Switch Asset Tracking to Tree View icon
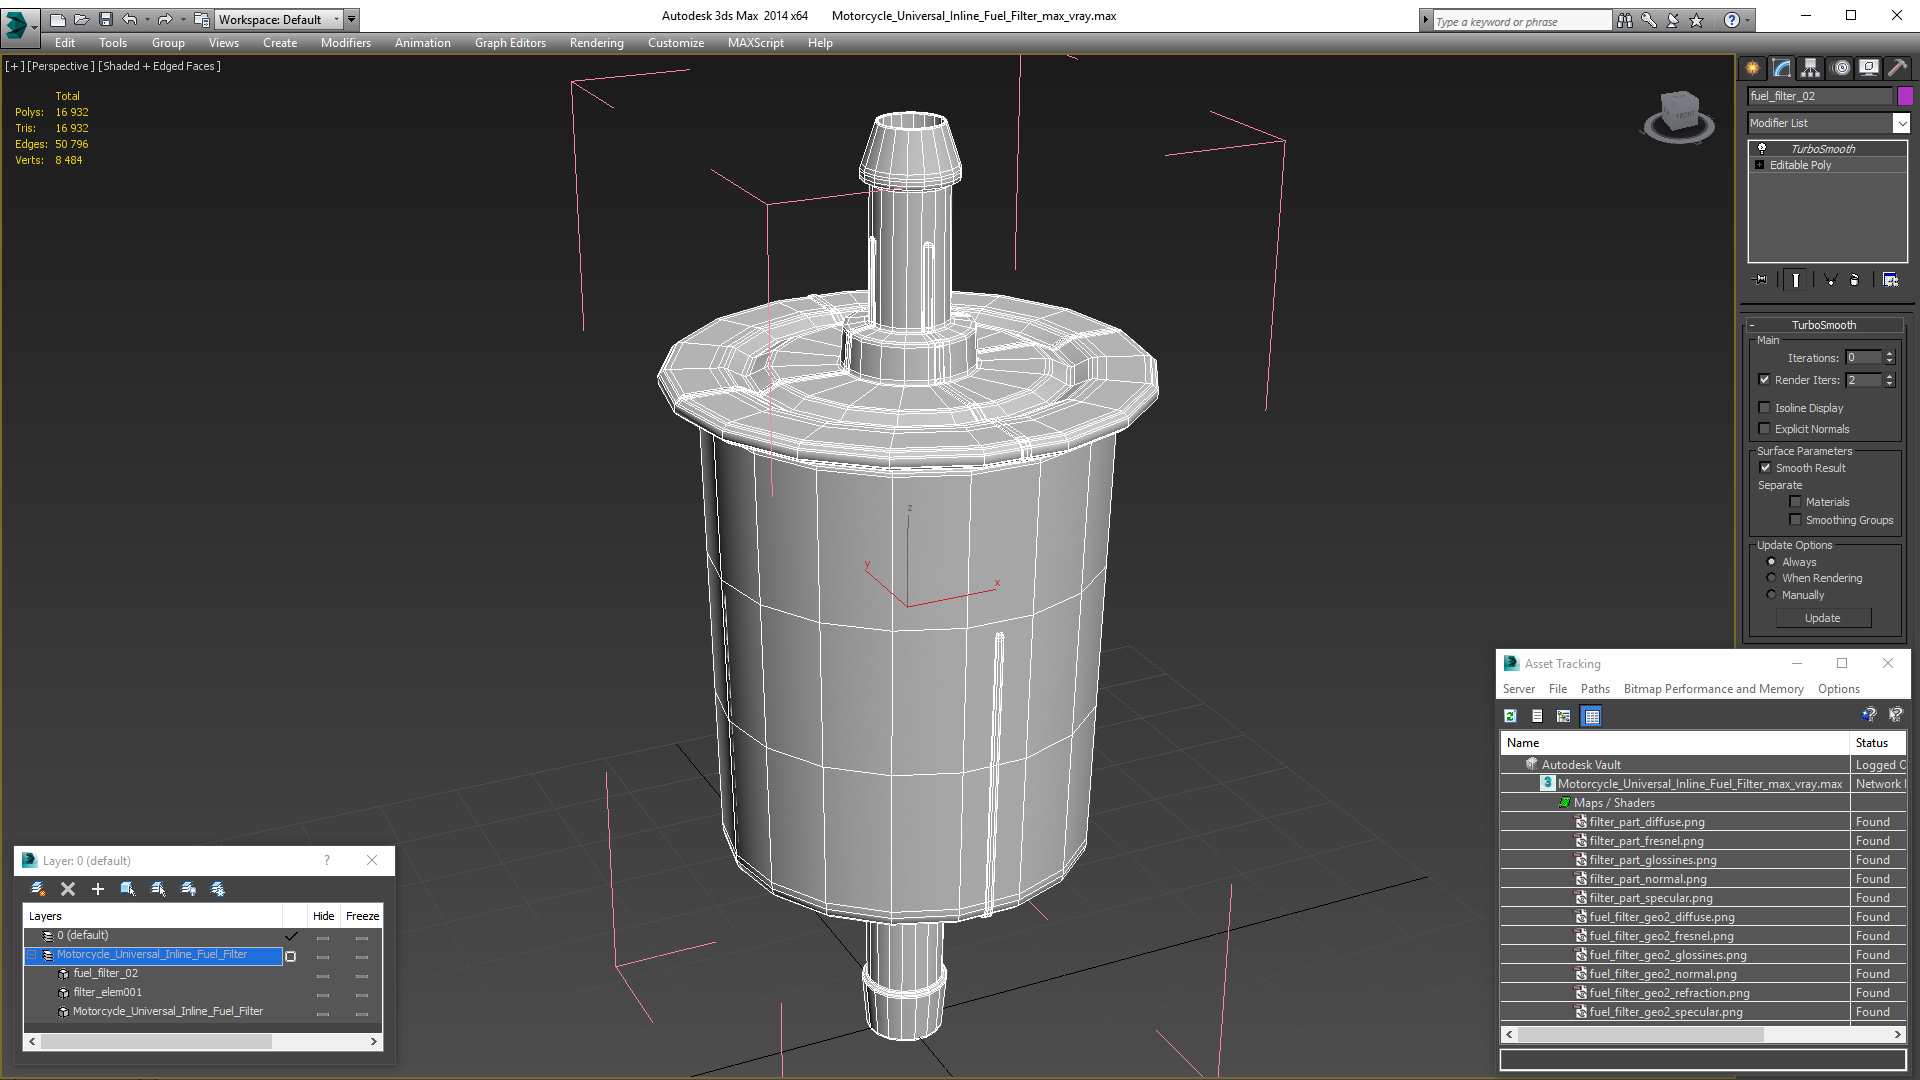The width and height of the screenshot is (1920, 1080). 1564,716
